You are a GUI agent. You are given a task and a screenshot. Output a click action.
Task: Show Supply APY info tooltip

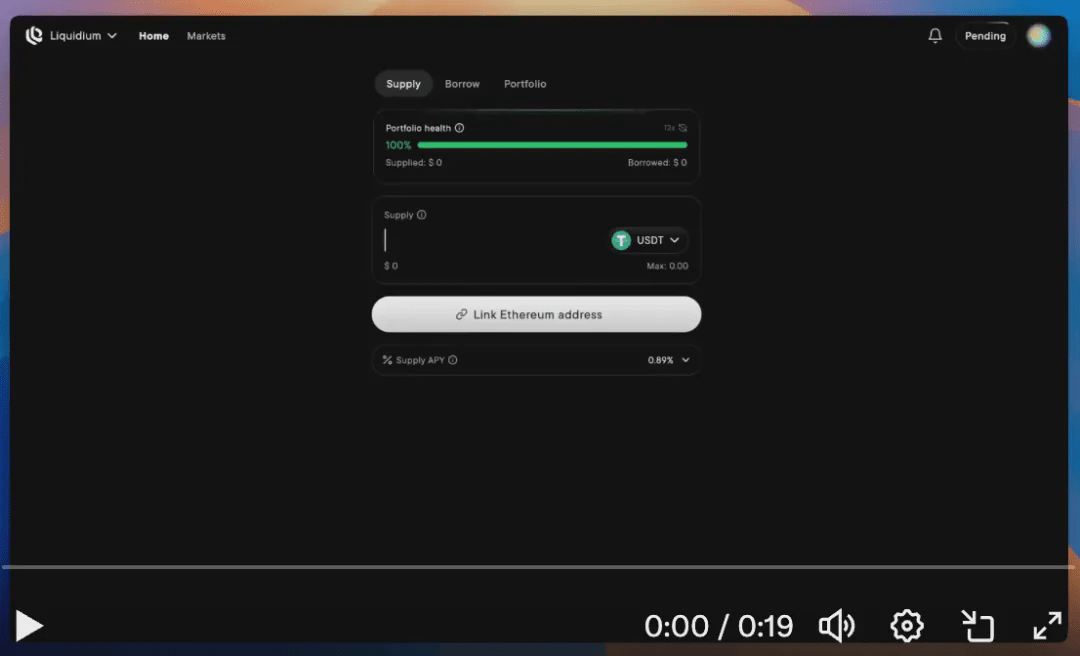[453, 360]
